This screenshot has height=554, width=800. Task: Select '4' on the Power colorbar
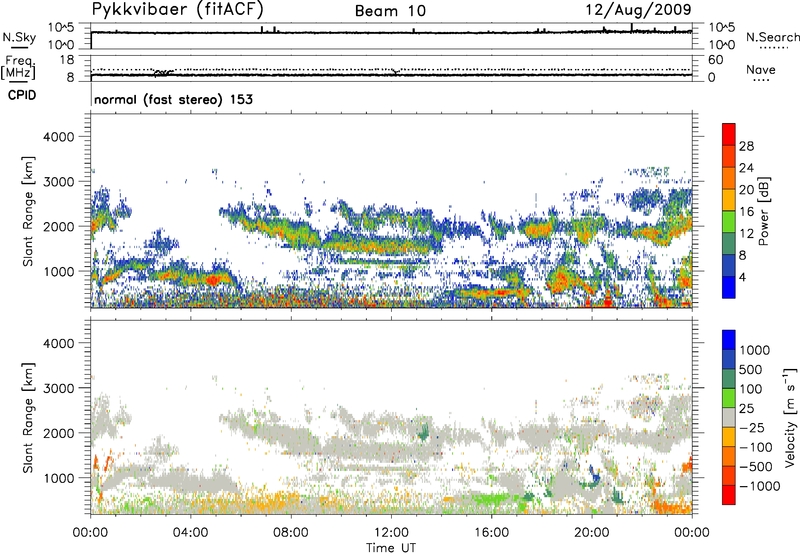(x=742, y=277)
